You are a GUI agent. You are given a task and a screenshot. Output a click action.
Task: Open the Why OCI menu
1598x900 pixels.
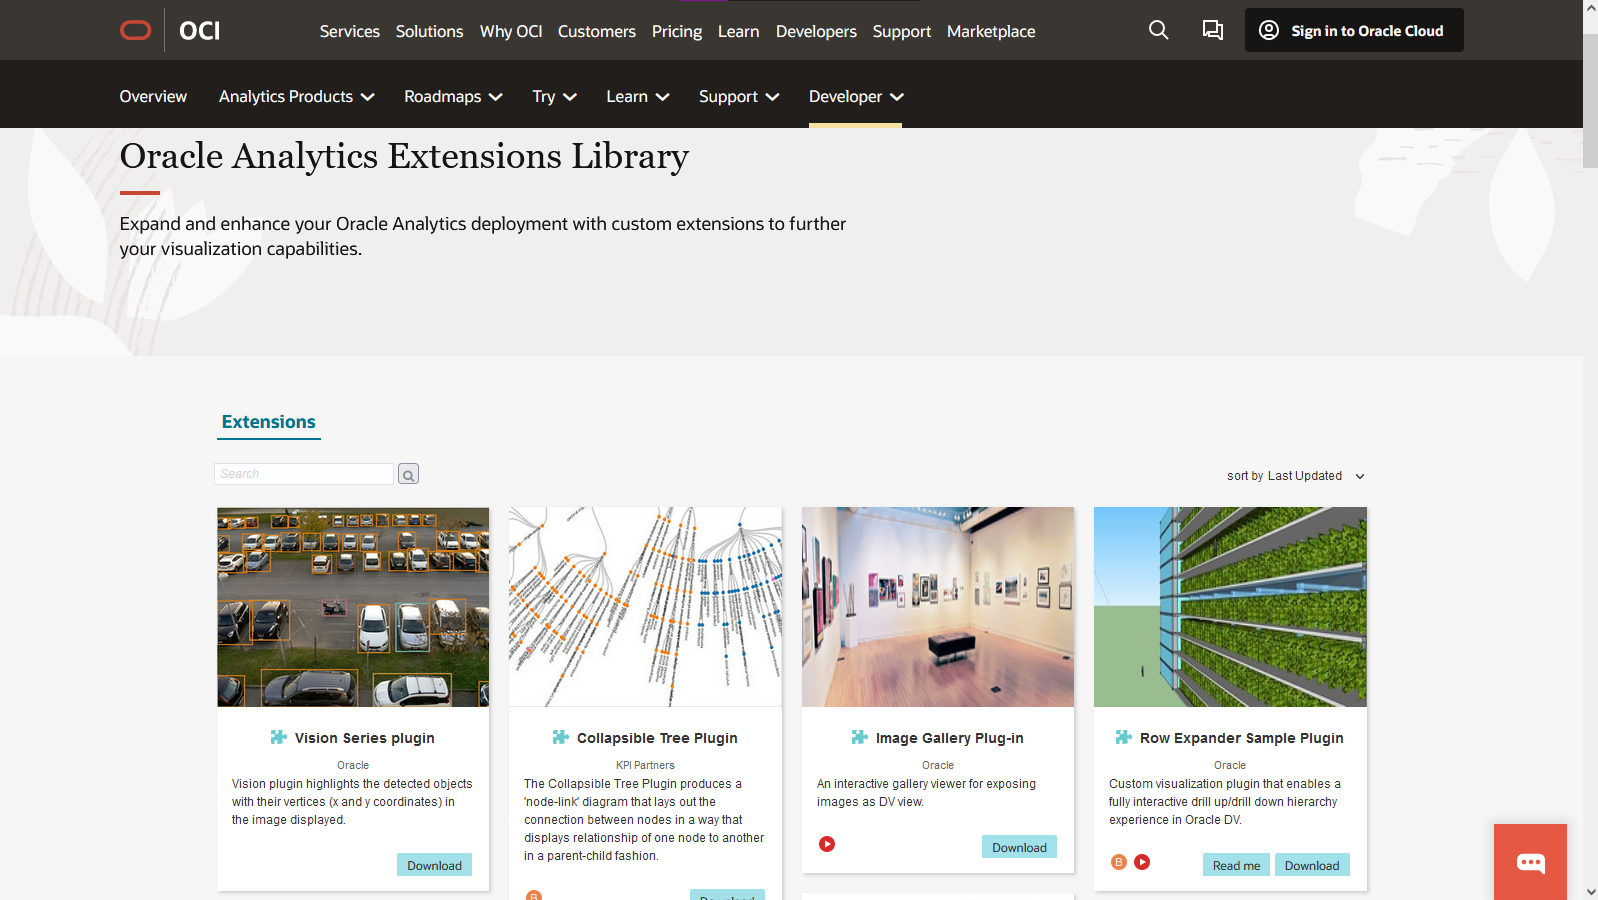coord(511,31)
